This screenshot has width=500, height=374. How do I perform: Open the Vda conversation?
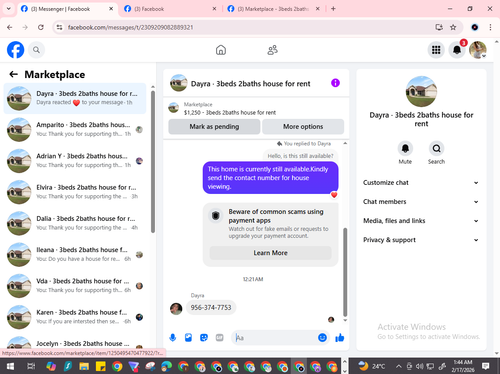(x=75, y=286)
